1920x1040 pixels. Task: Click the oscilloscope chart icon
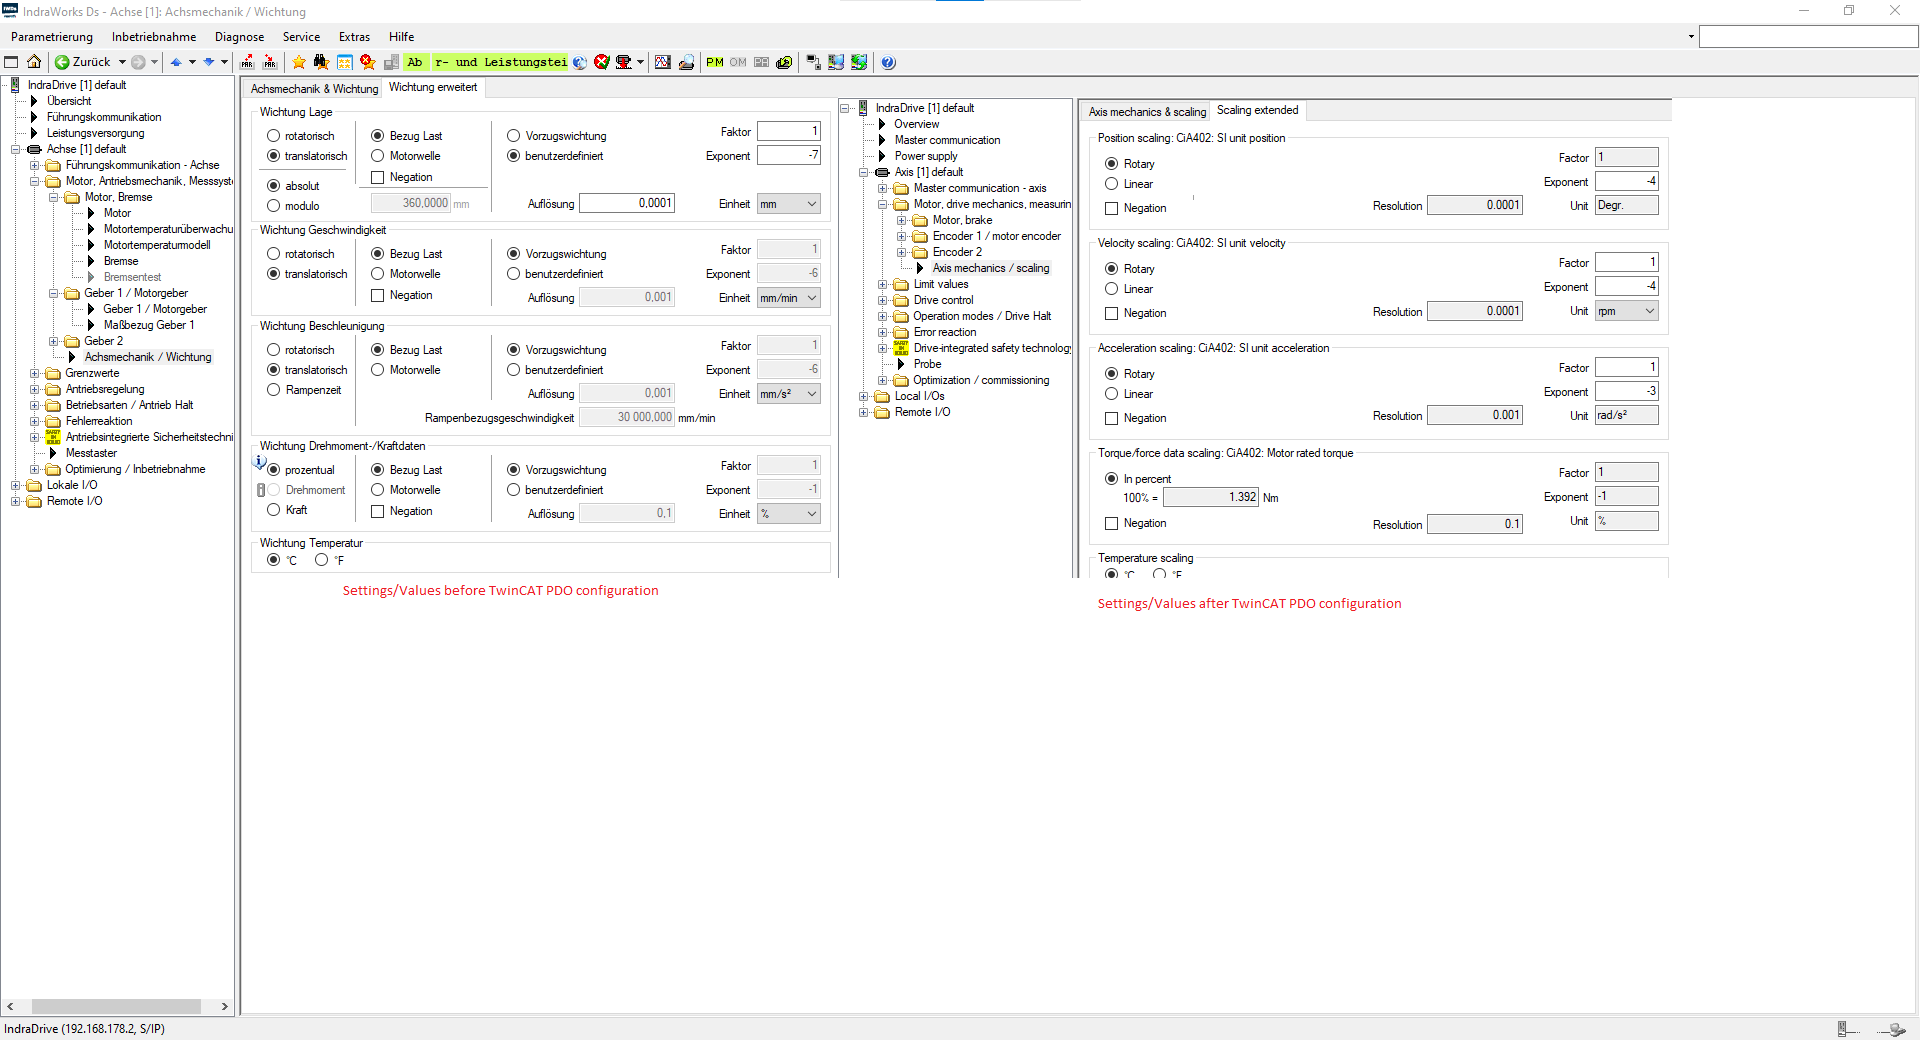pos(663,62)
